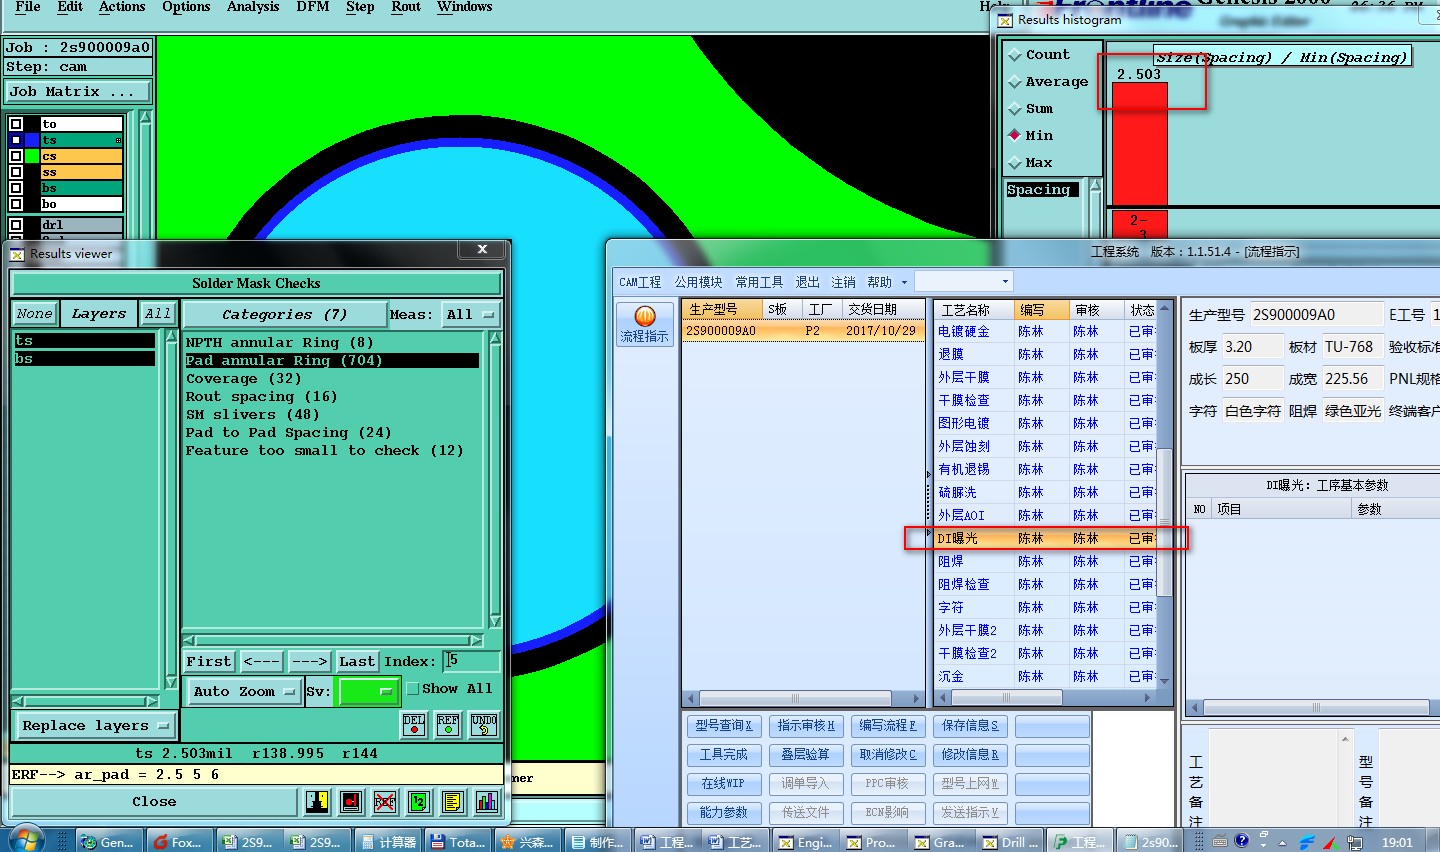This screenshot has height=852, width=1440.
Task: Click the First navigation button
Action: pyautogui.click(x=208, y=661)
